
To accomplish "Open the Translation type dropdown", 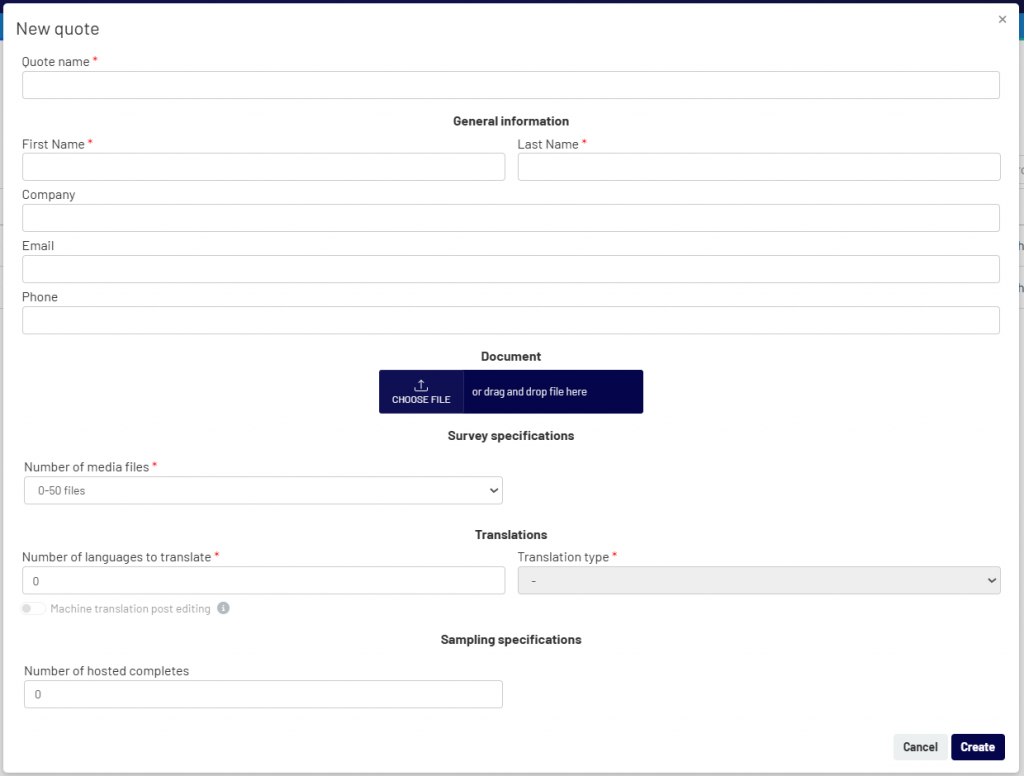I will (x=759, y=580).
